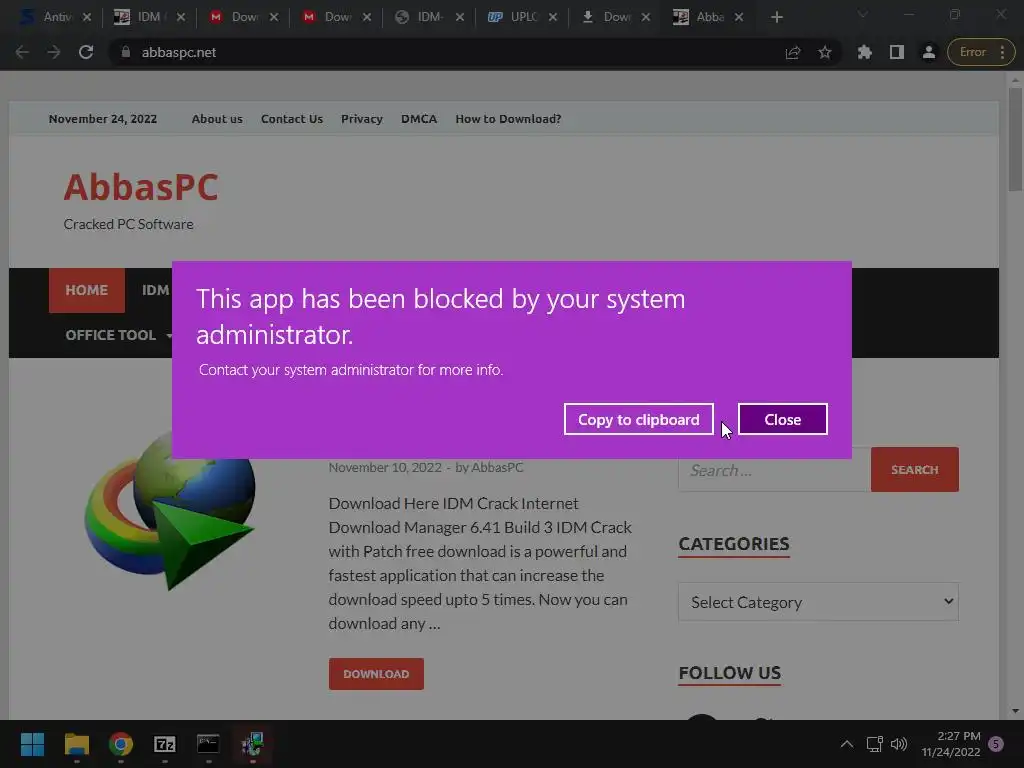This screenshot has height=768, width=1024.
Task: Click the AbbasPC site title
Action: (141, 187)
